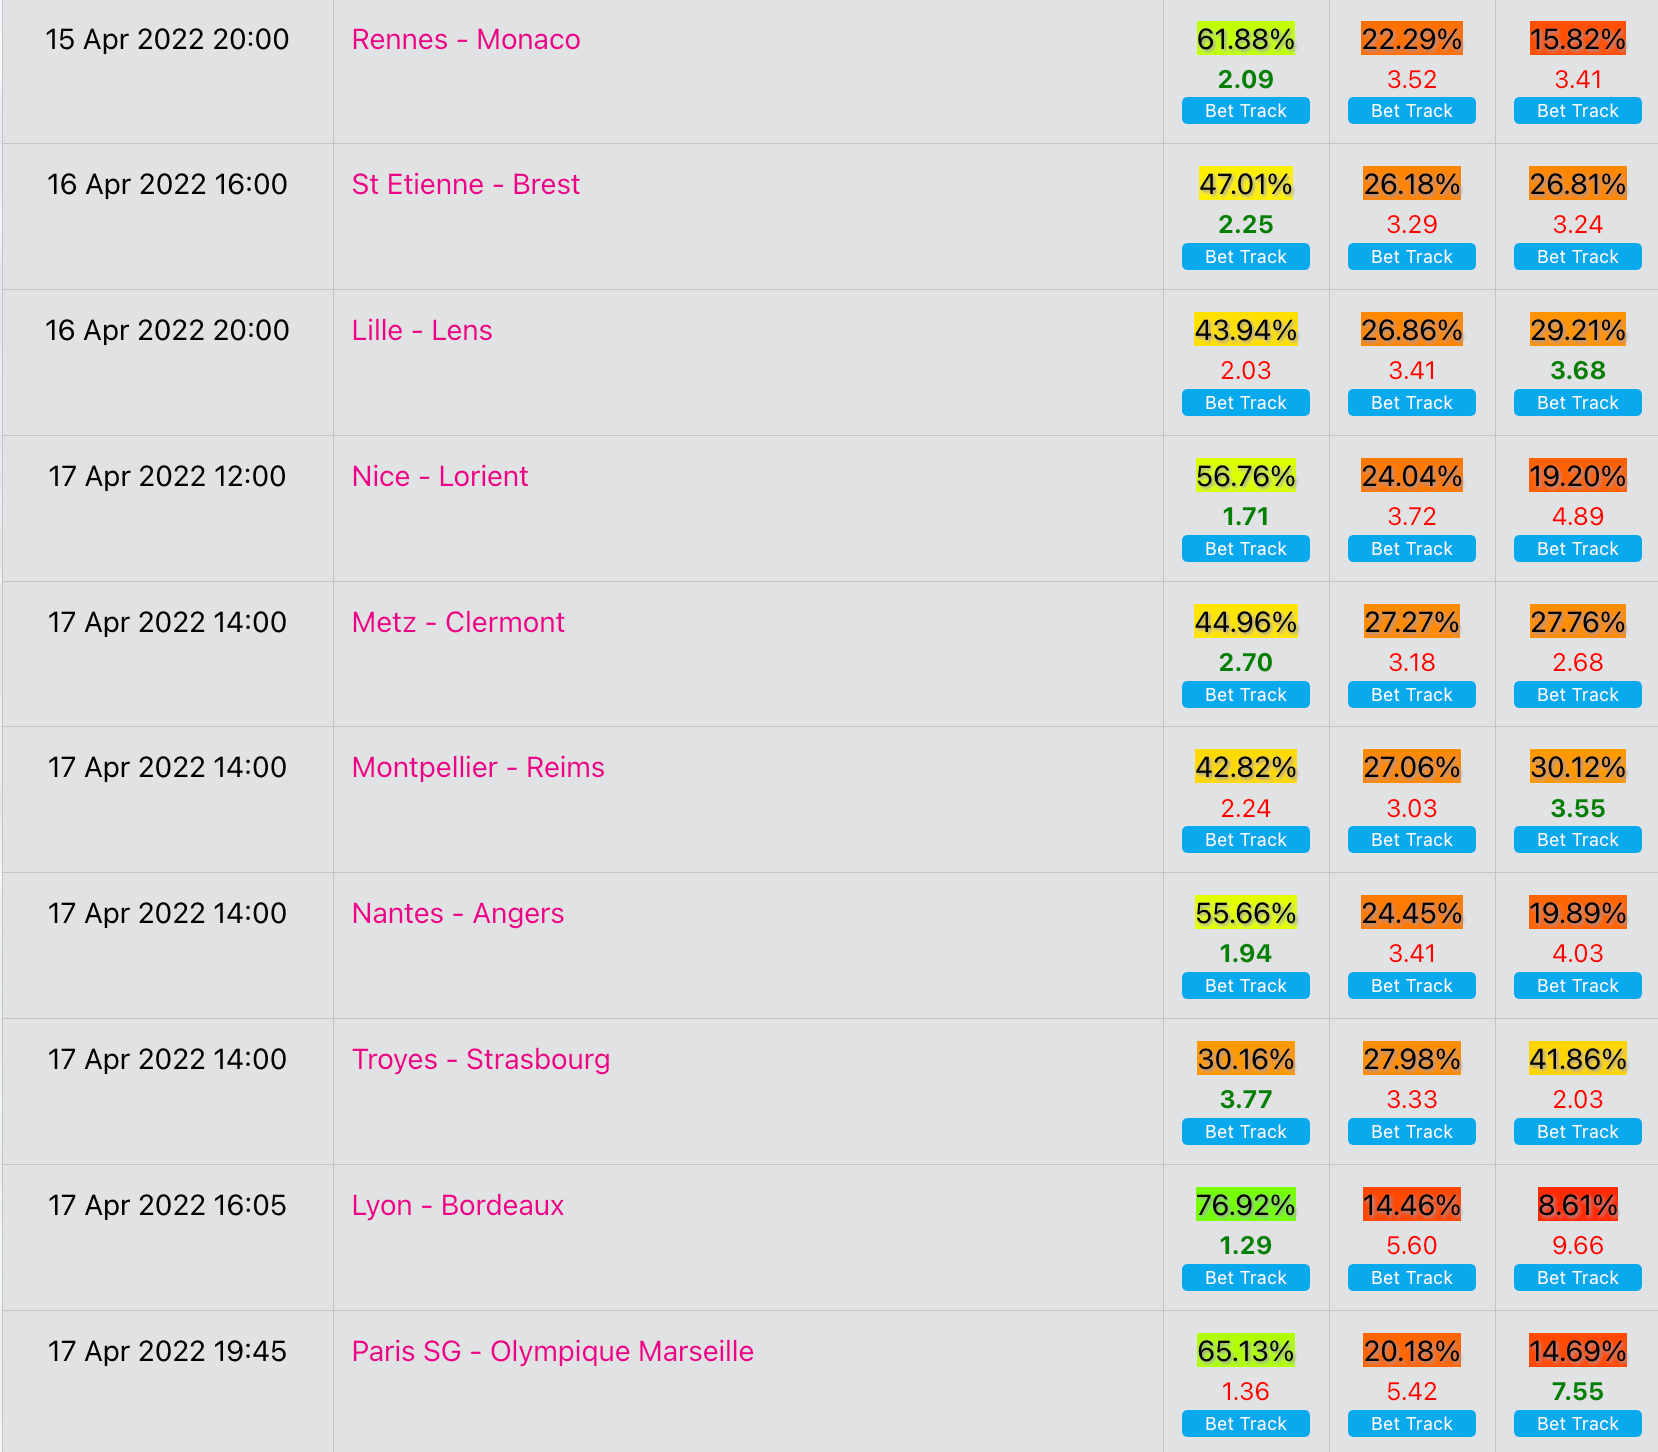
Task: Select the 65.13% probability for Paris SG
Action: click(1246, 1351)
